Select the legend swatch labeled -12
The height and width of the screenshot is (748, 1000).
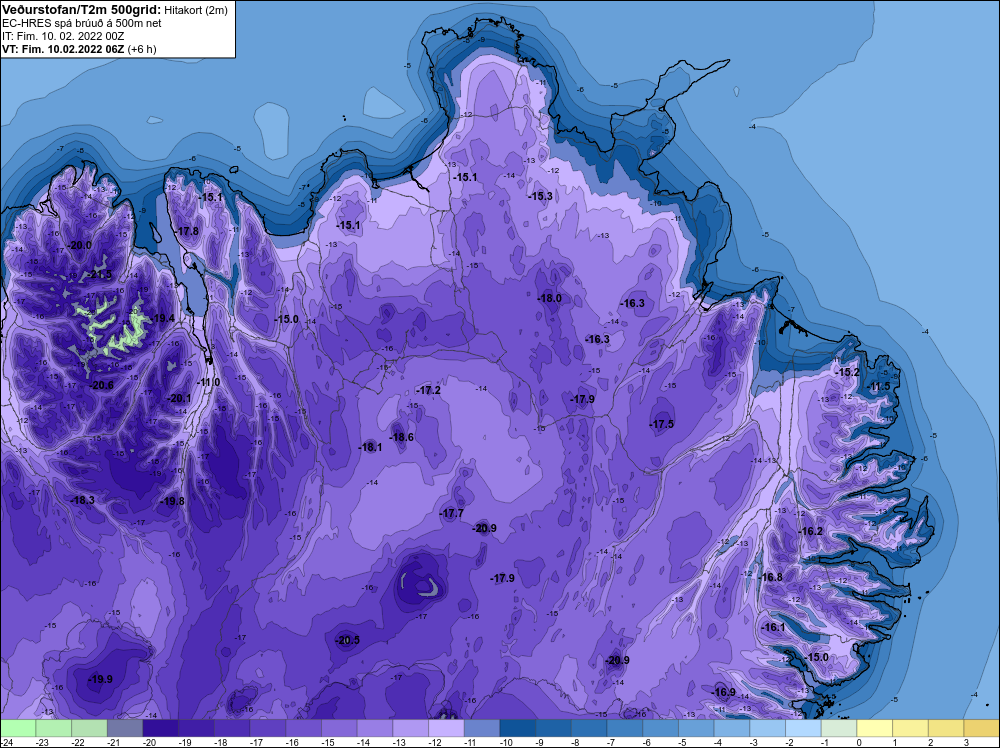coord(446,728)
